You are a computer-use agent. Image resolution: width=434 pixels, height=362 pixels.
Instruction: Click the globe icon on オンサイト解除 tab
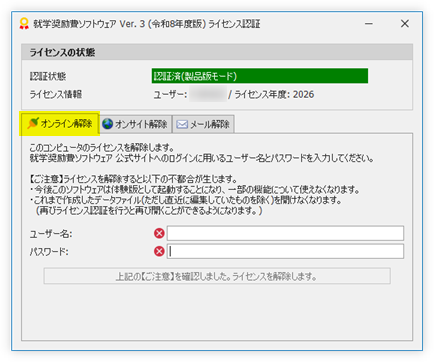tap(107, 124)
